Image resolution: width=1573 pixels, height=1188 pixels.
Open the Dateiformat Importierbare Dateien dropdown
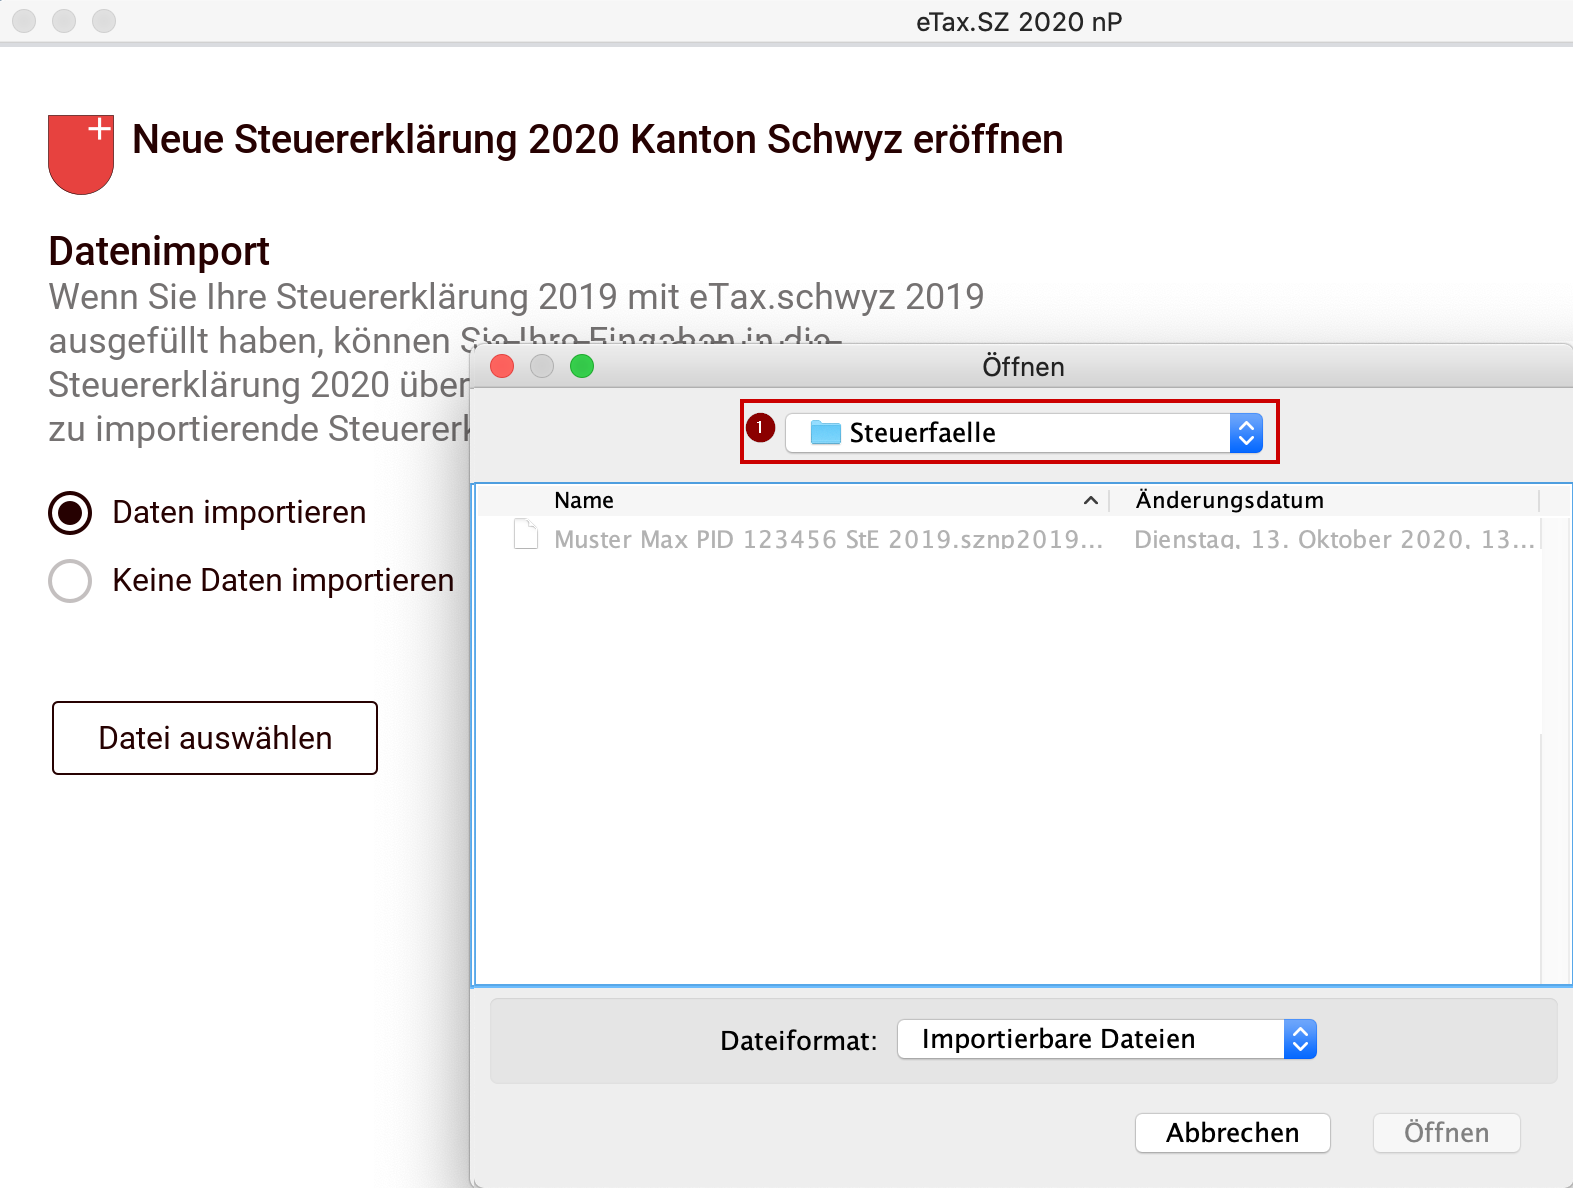click(1107, 1039)
